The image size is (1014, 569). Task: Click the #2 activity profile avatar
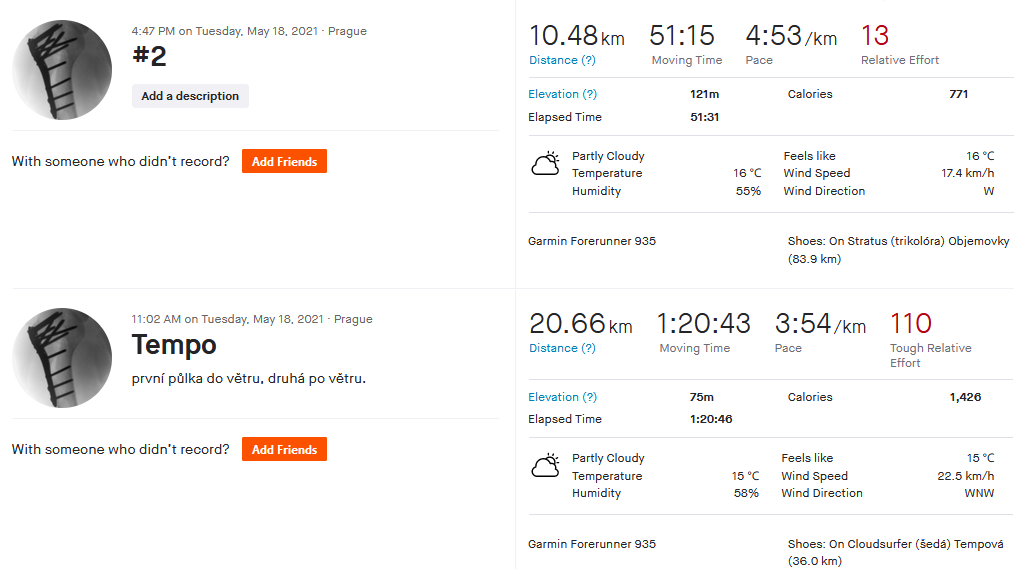tap(62, 70)
